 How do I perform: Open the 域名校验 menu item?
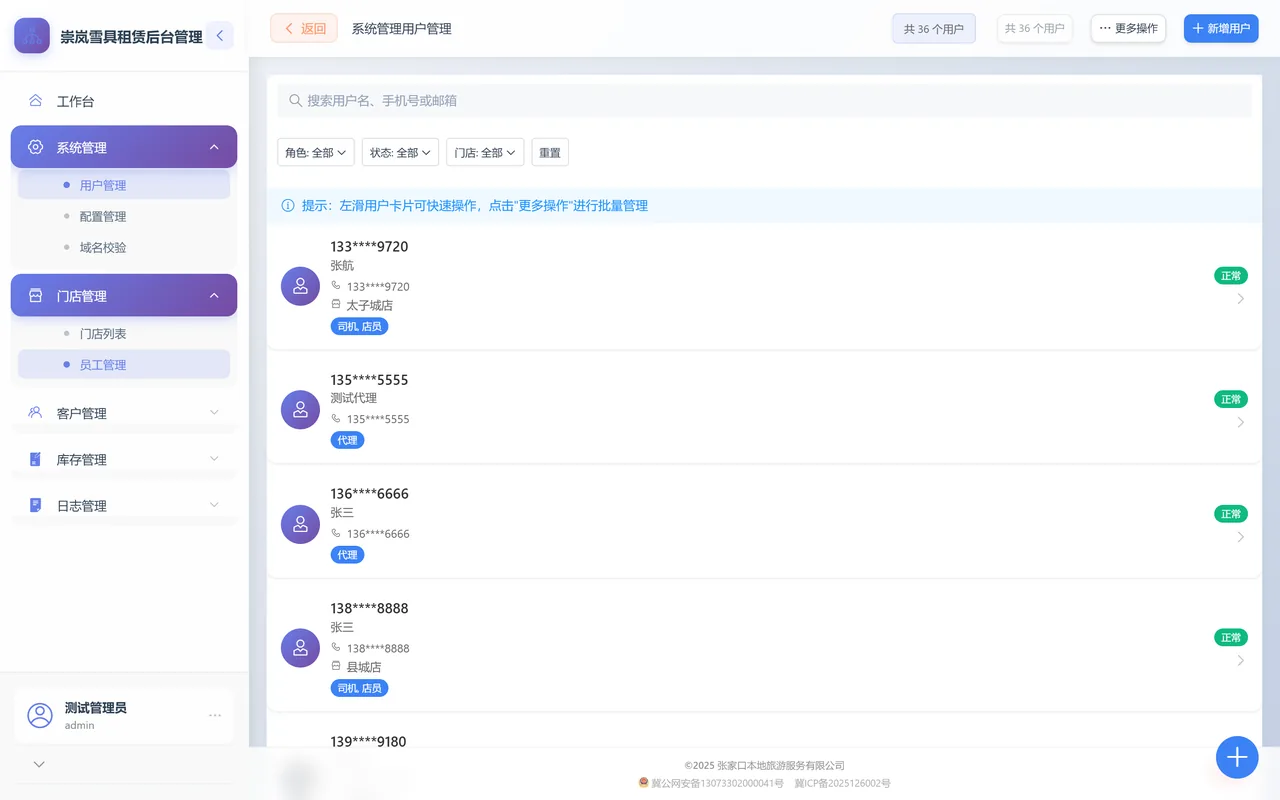[124, 247]
